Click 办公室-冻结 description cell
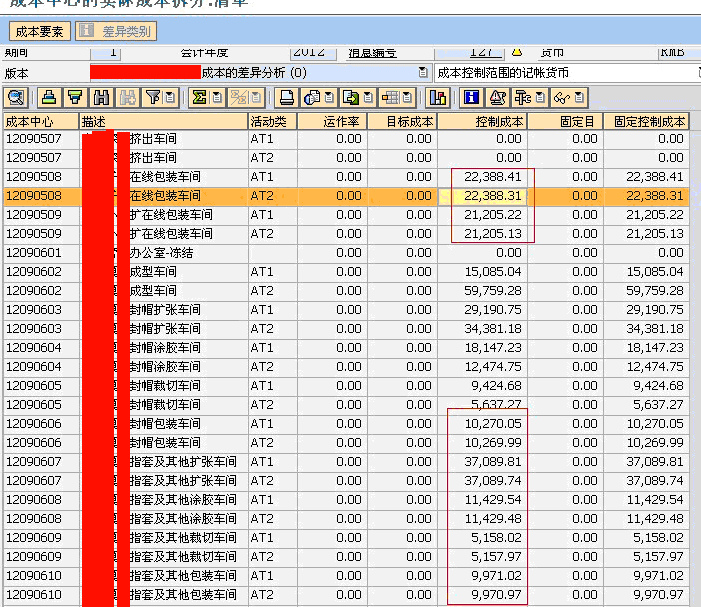The height and width of the screenshot is (607, 701). tap(164, 253)
